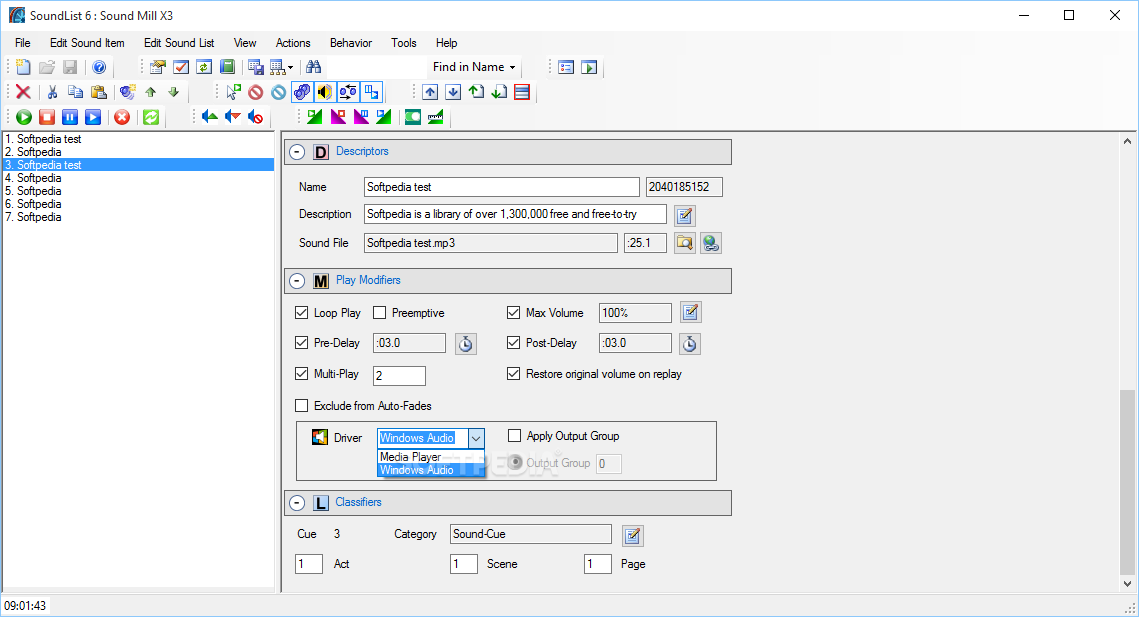
Task: Open the Edit Sound Item menu
Action: point(87,43)
